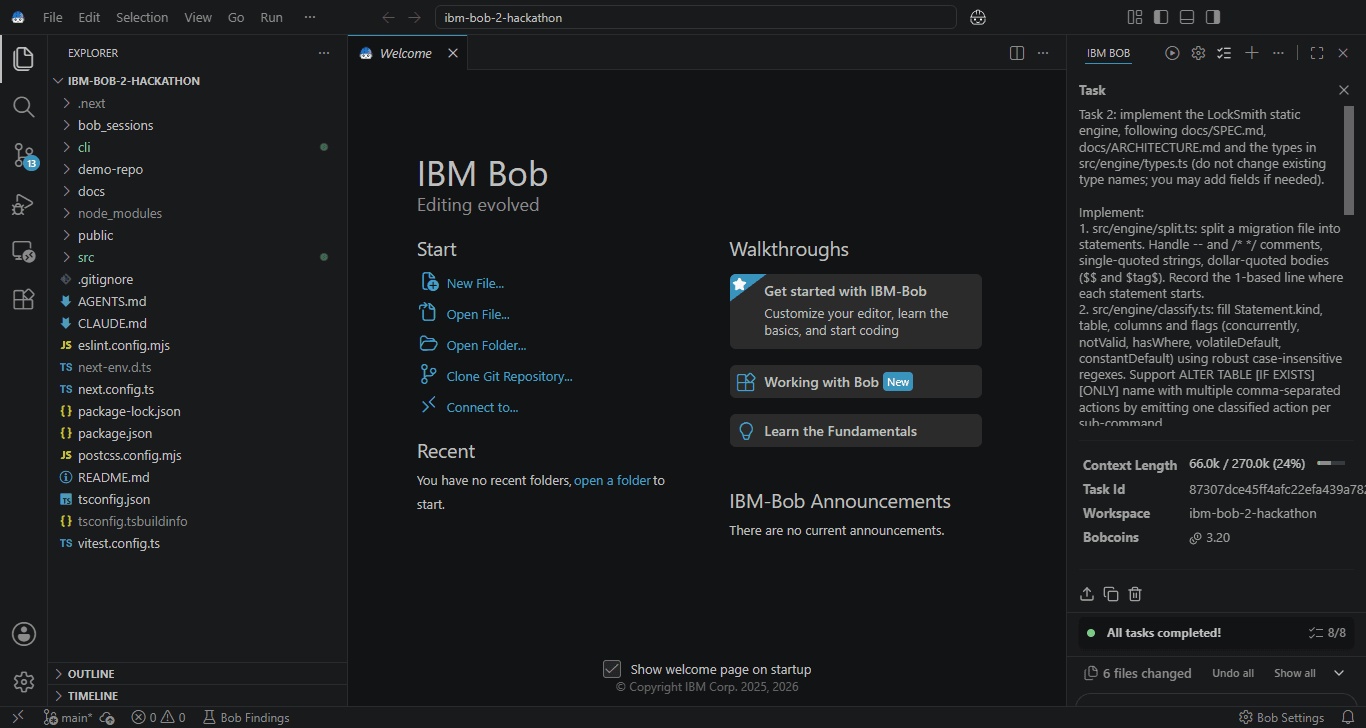Open the Manage gear in activity bar
The width and height of the screenshot is (1366, 728).
pyautogui.click(x=24, y=682)
